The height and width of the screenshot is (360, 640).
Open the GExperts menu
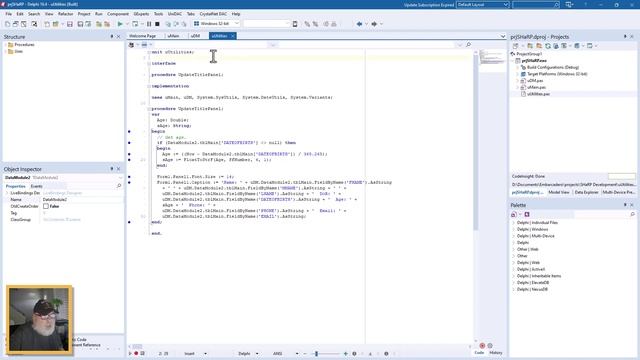click(x=141, y=14)
